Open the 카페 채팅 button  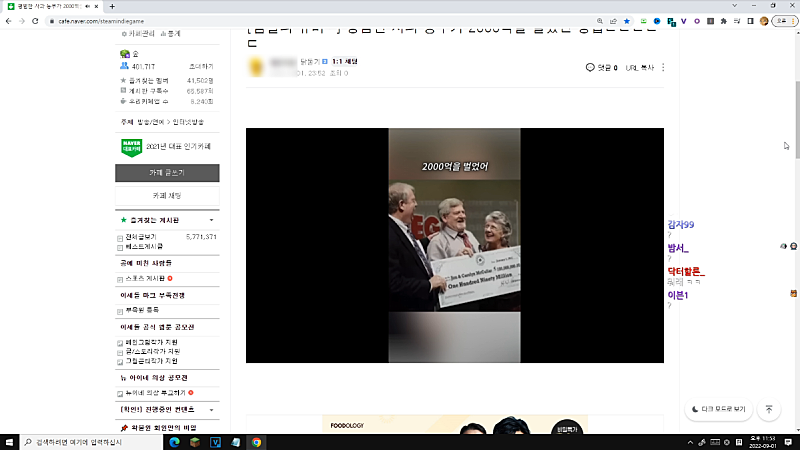pos(168,196)
